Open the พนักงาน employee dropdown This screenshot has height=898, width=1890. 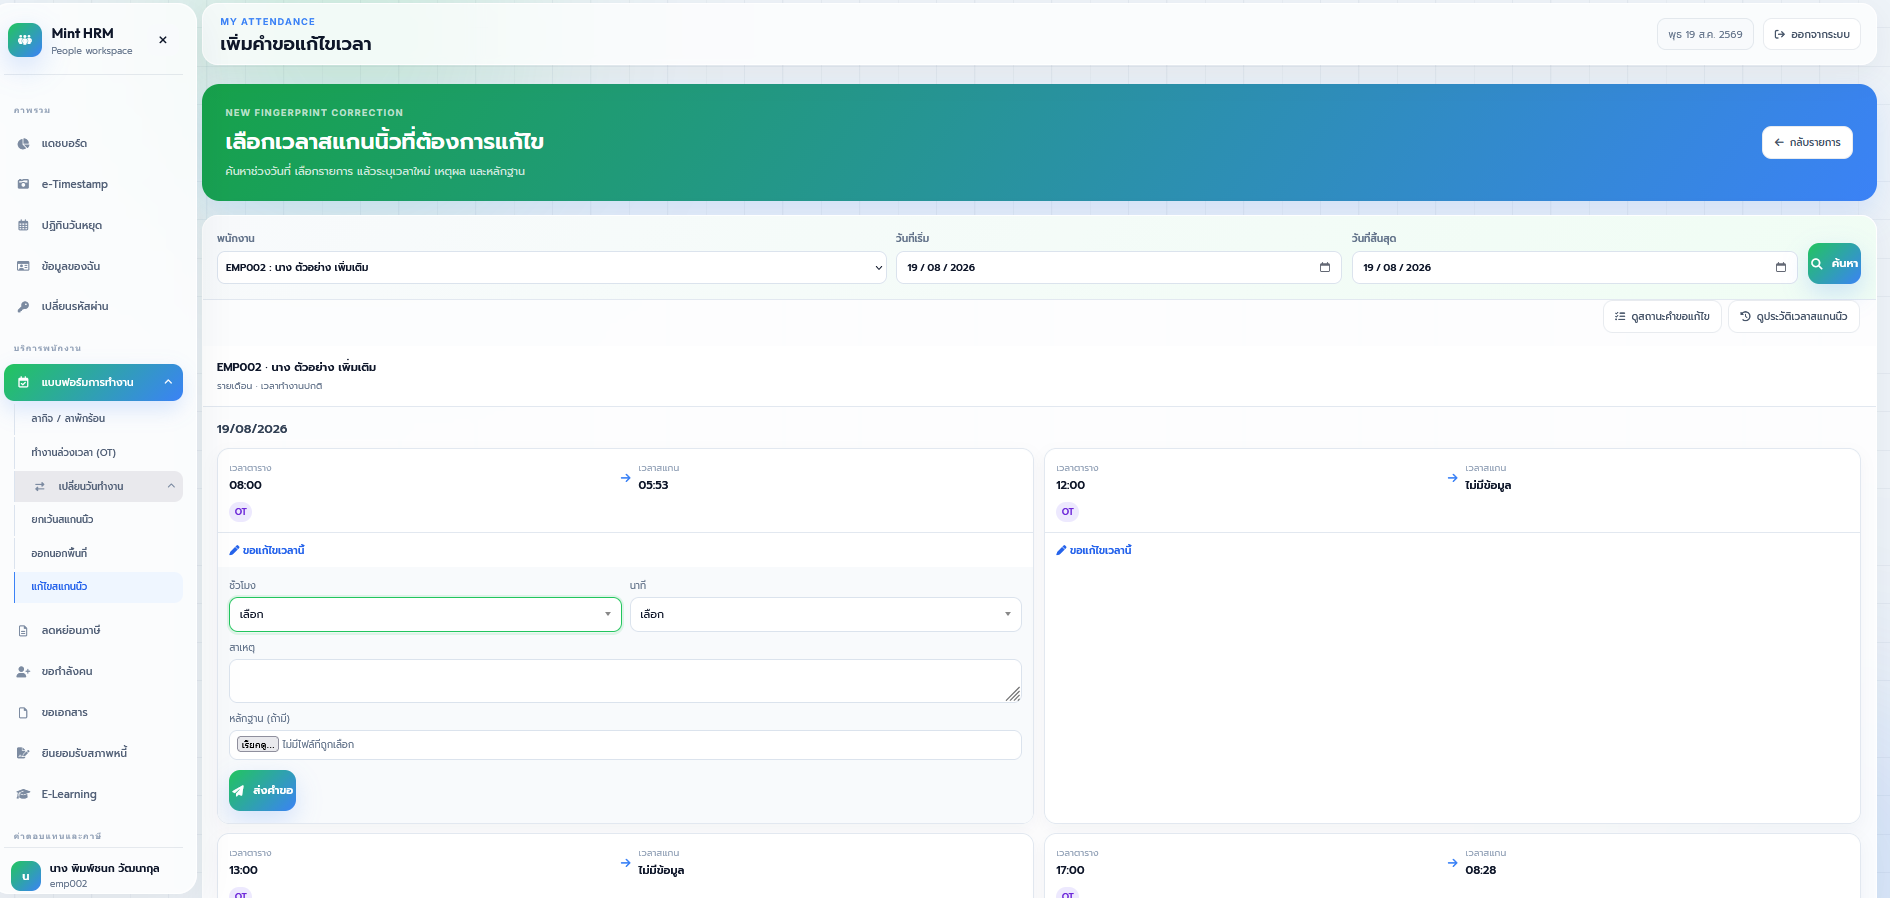(551, 267)
